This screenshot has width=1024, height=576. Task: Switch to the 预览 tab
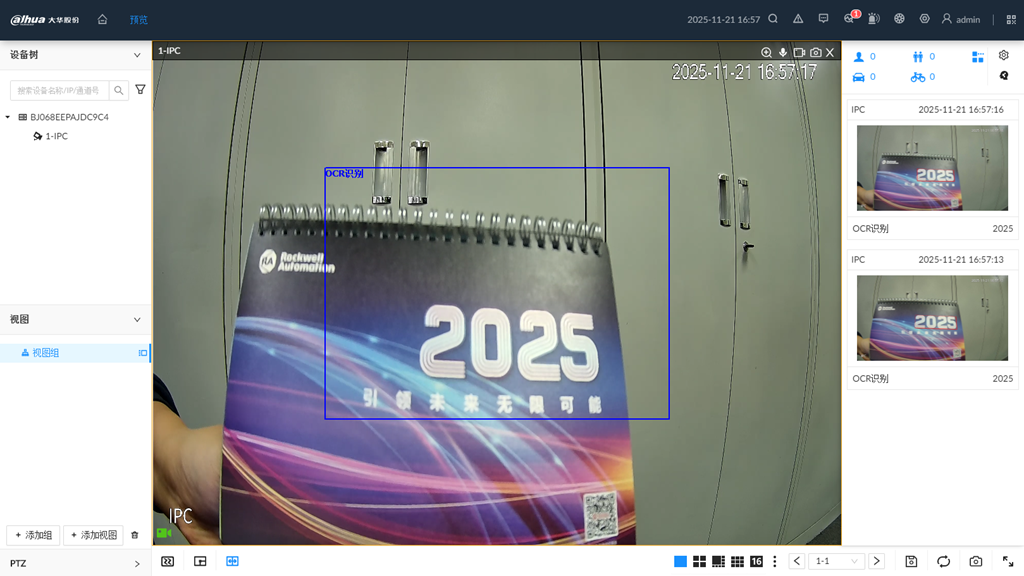click(138, 19)
